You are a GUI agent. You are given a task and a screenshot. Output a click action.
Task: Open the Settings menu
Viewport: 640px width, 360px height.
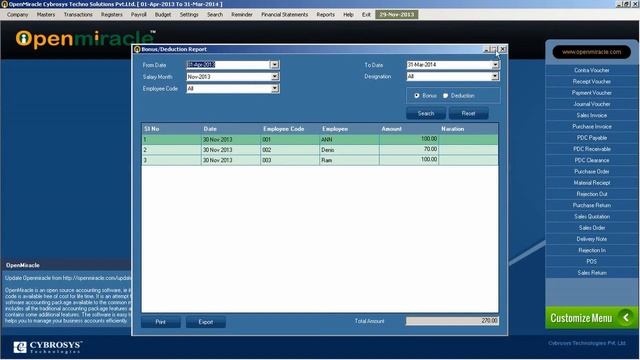pos(189,14)
